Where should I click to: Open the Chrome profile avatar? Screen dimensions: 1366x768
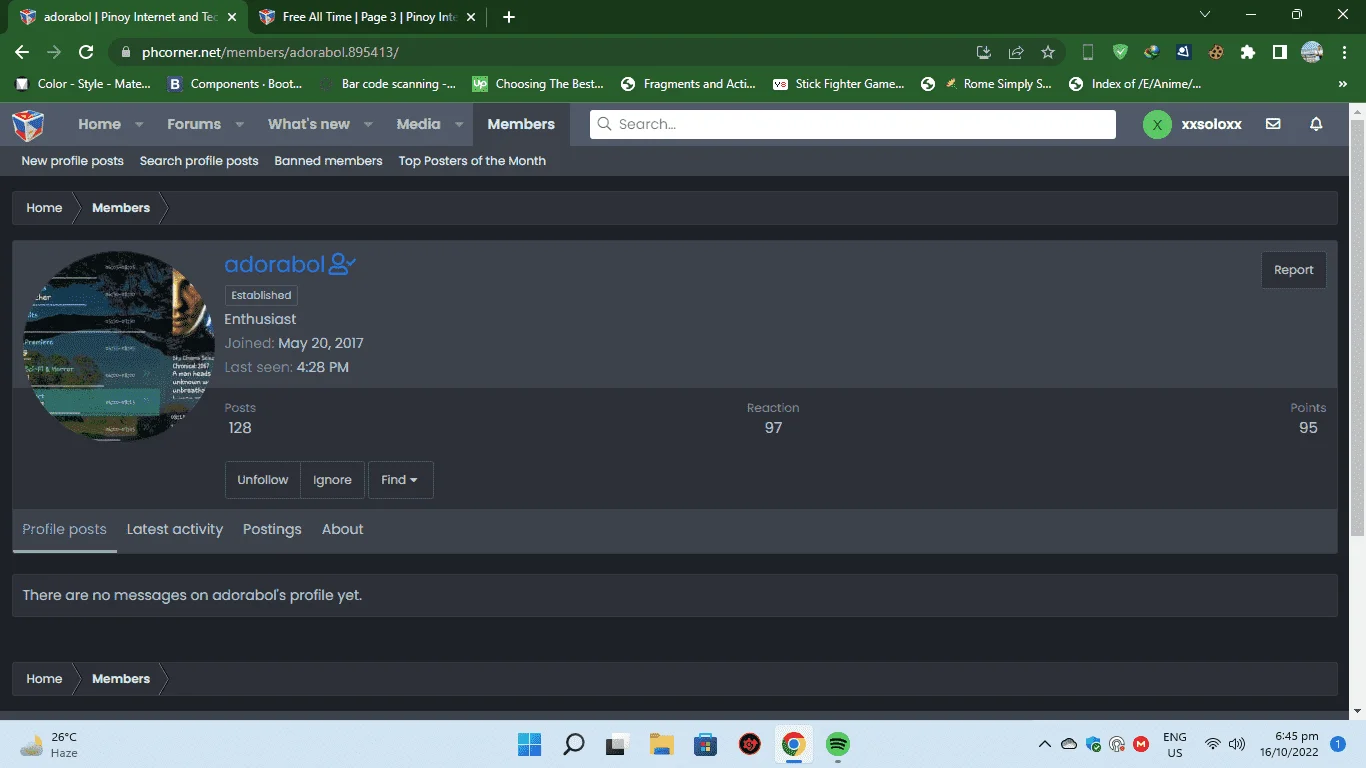tap(1312, 52)
